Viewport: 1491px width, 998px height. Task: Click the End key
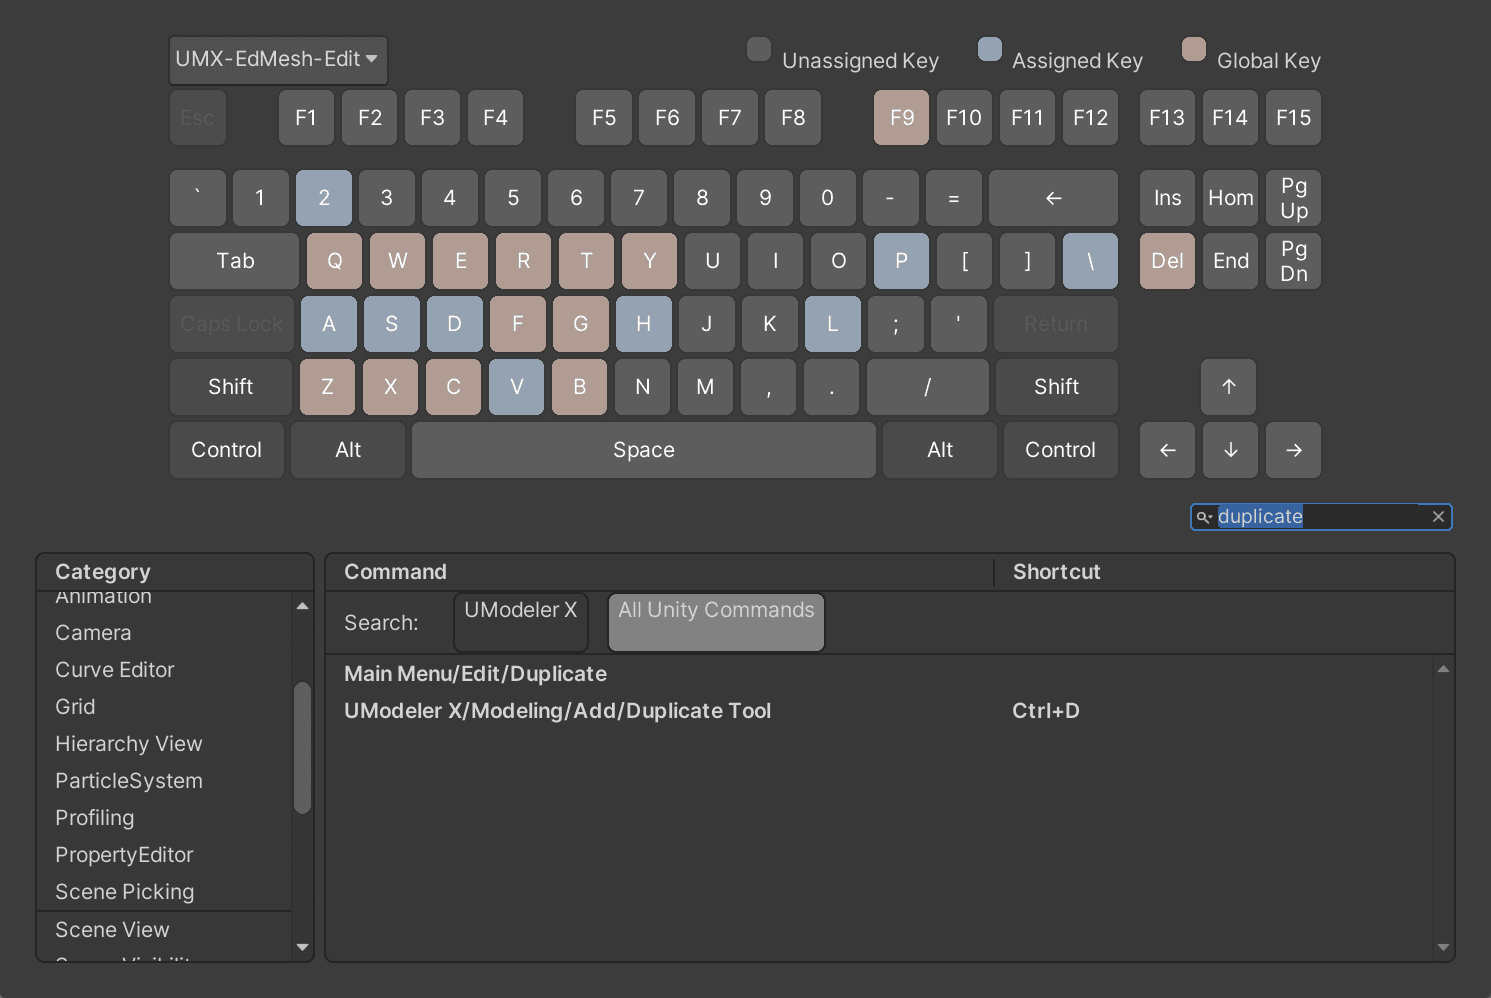click(1230, 261)
